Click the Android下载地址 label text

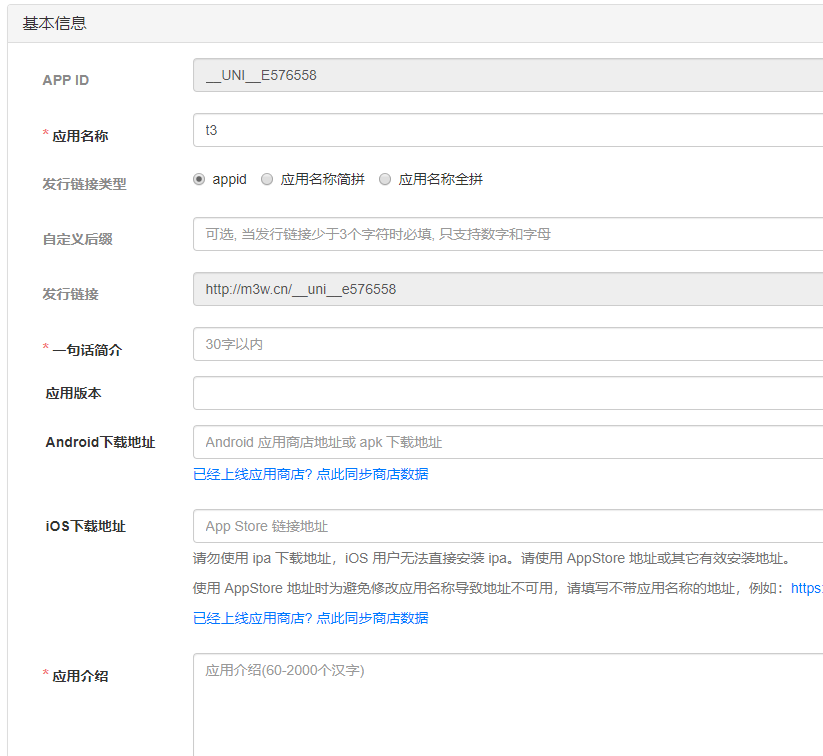coord(100,442)
